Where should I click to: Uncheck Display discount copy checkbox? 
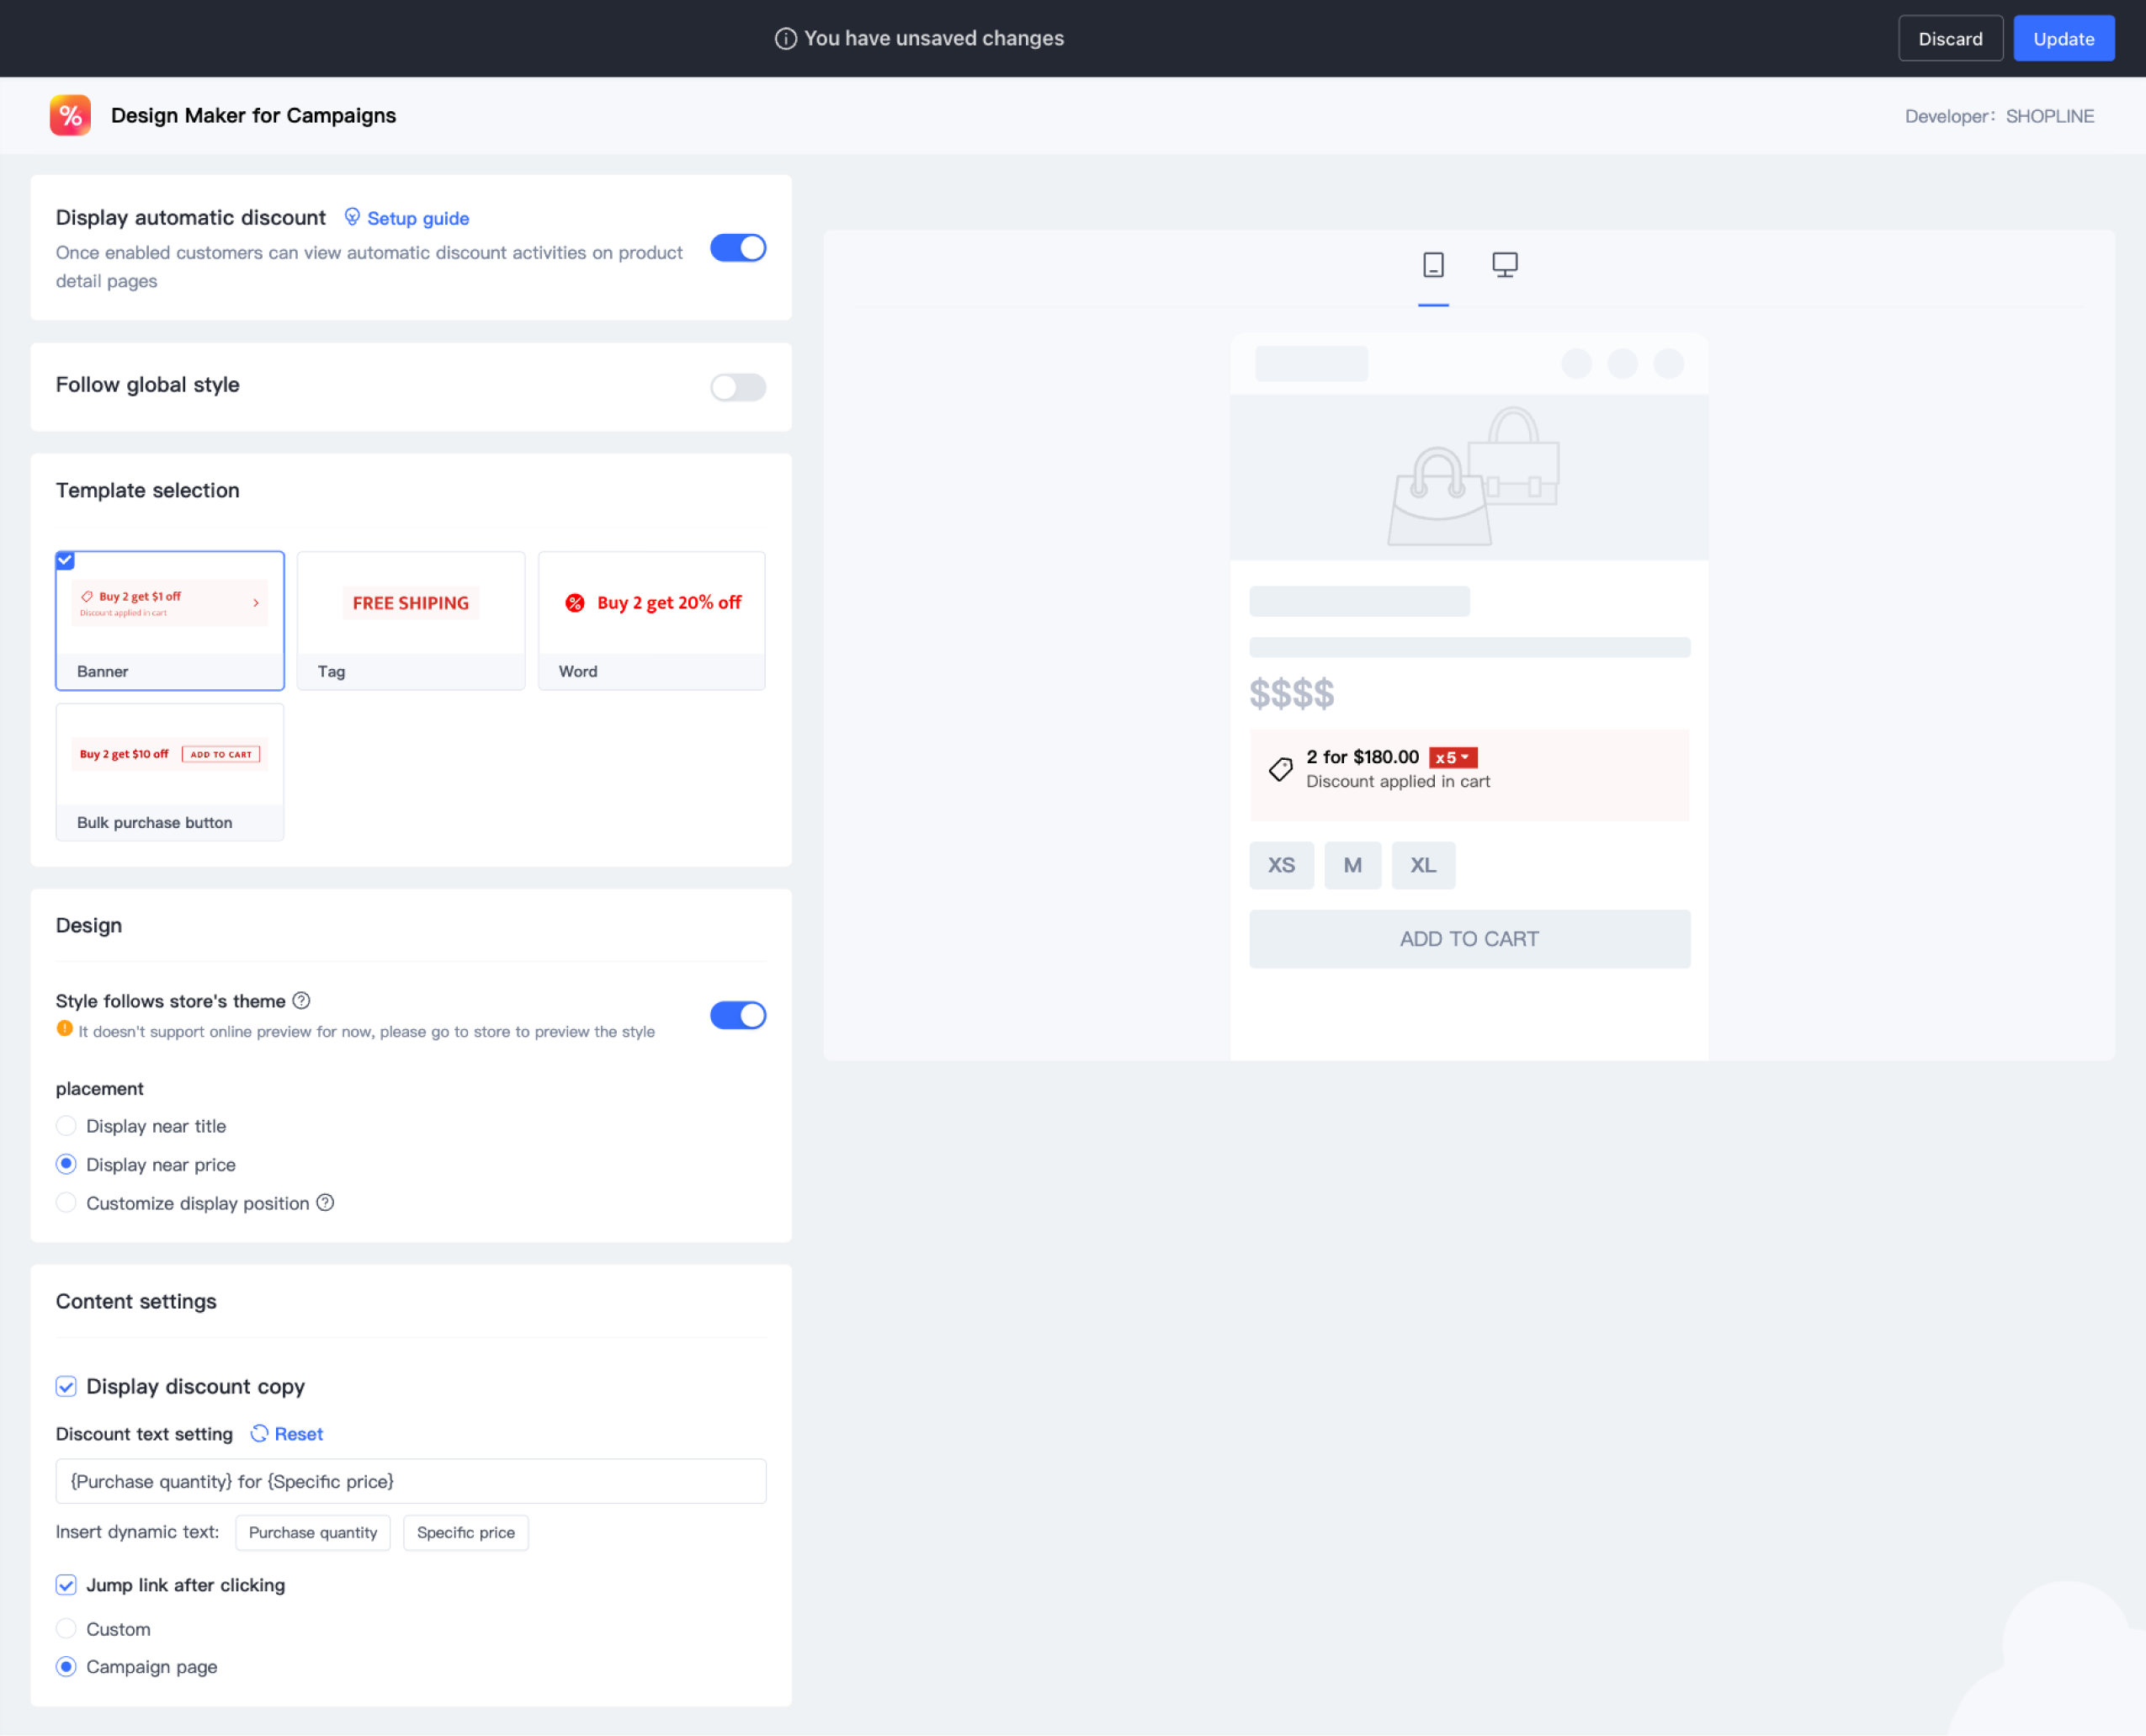click(x=66, y=1386)
